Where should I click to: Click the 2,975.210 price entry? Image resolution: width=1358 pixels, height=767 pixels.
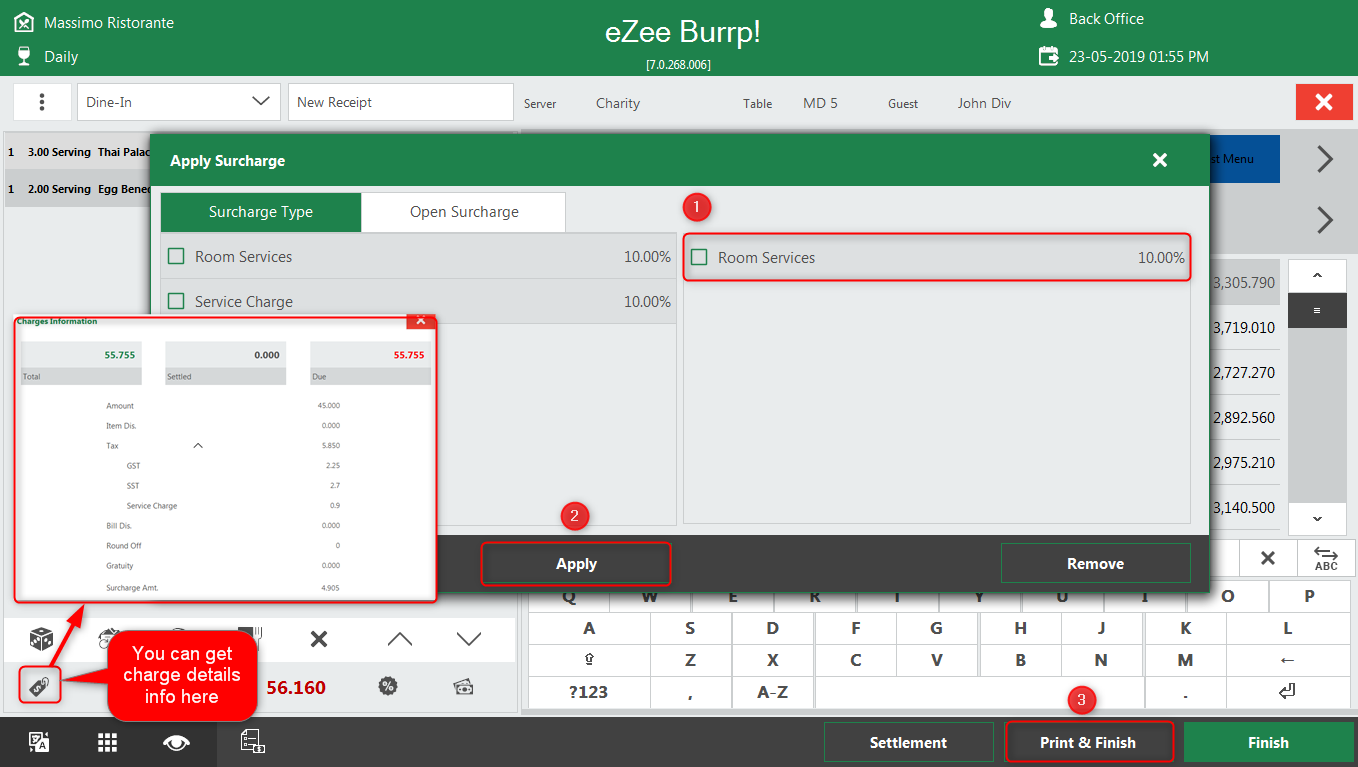tap(1243, 463)
